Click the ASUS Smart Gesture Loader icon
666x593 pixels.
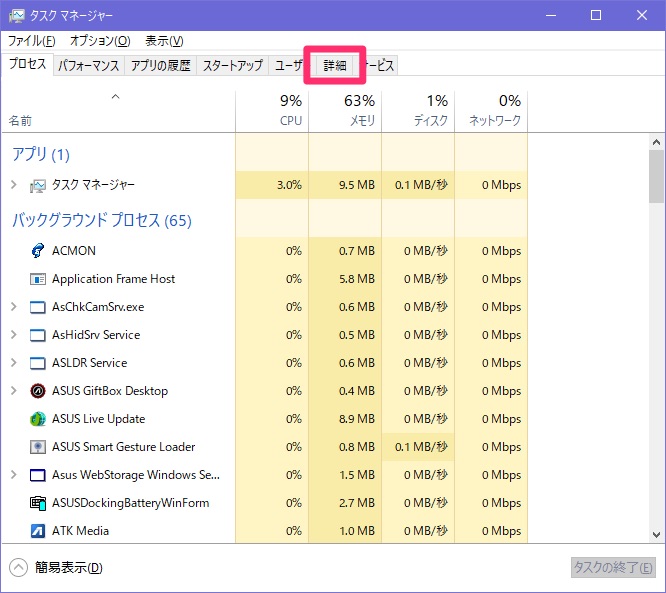37,447
